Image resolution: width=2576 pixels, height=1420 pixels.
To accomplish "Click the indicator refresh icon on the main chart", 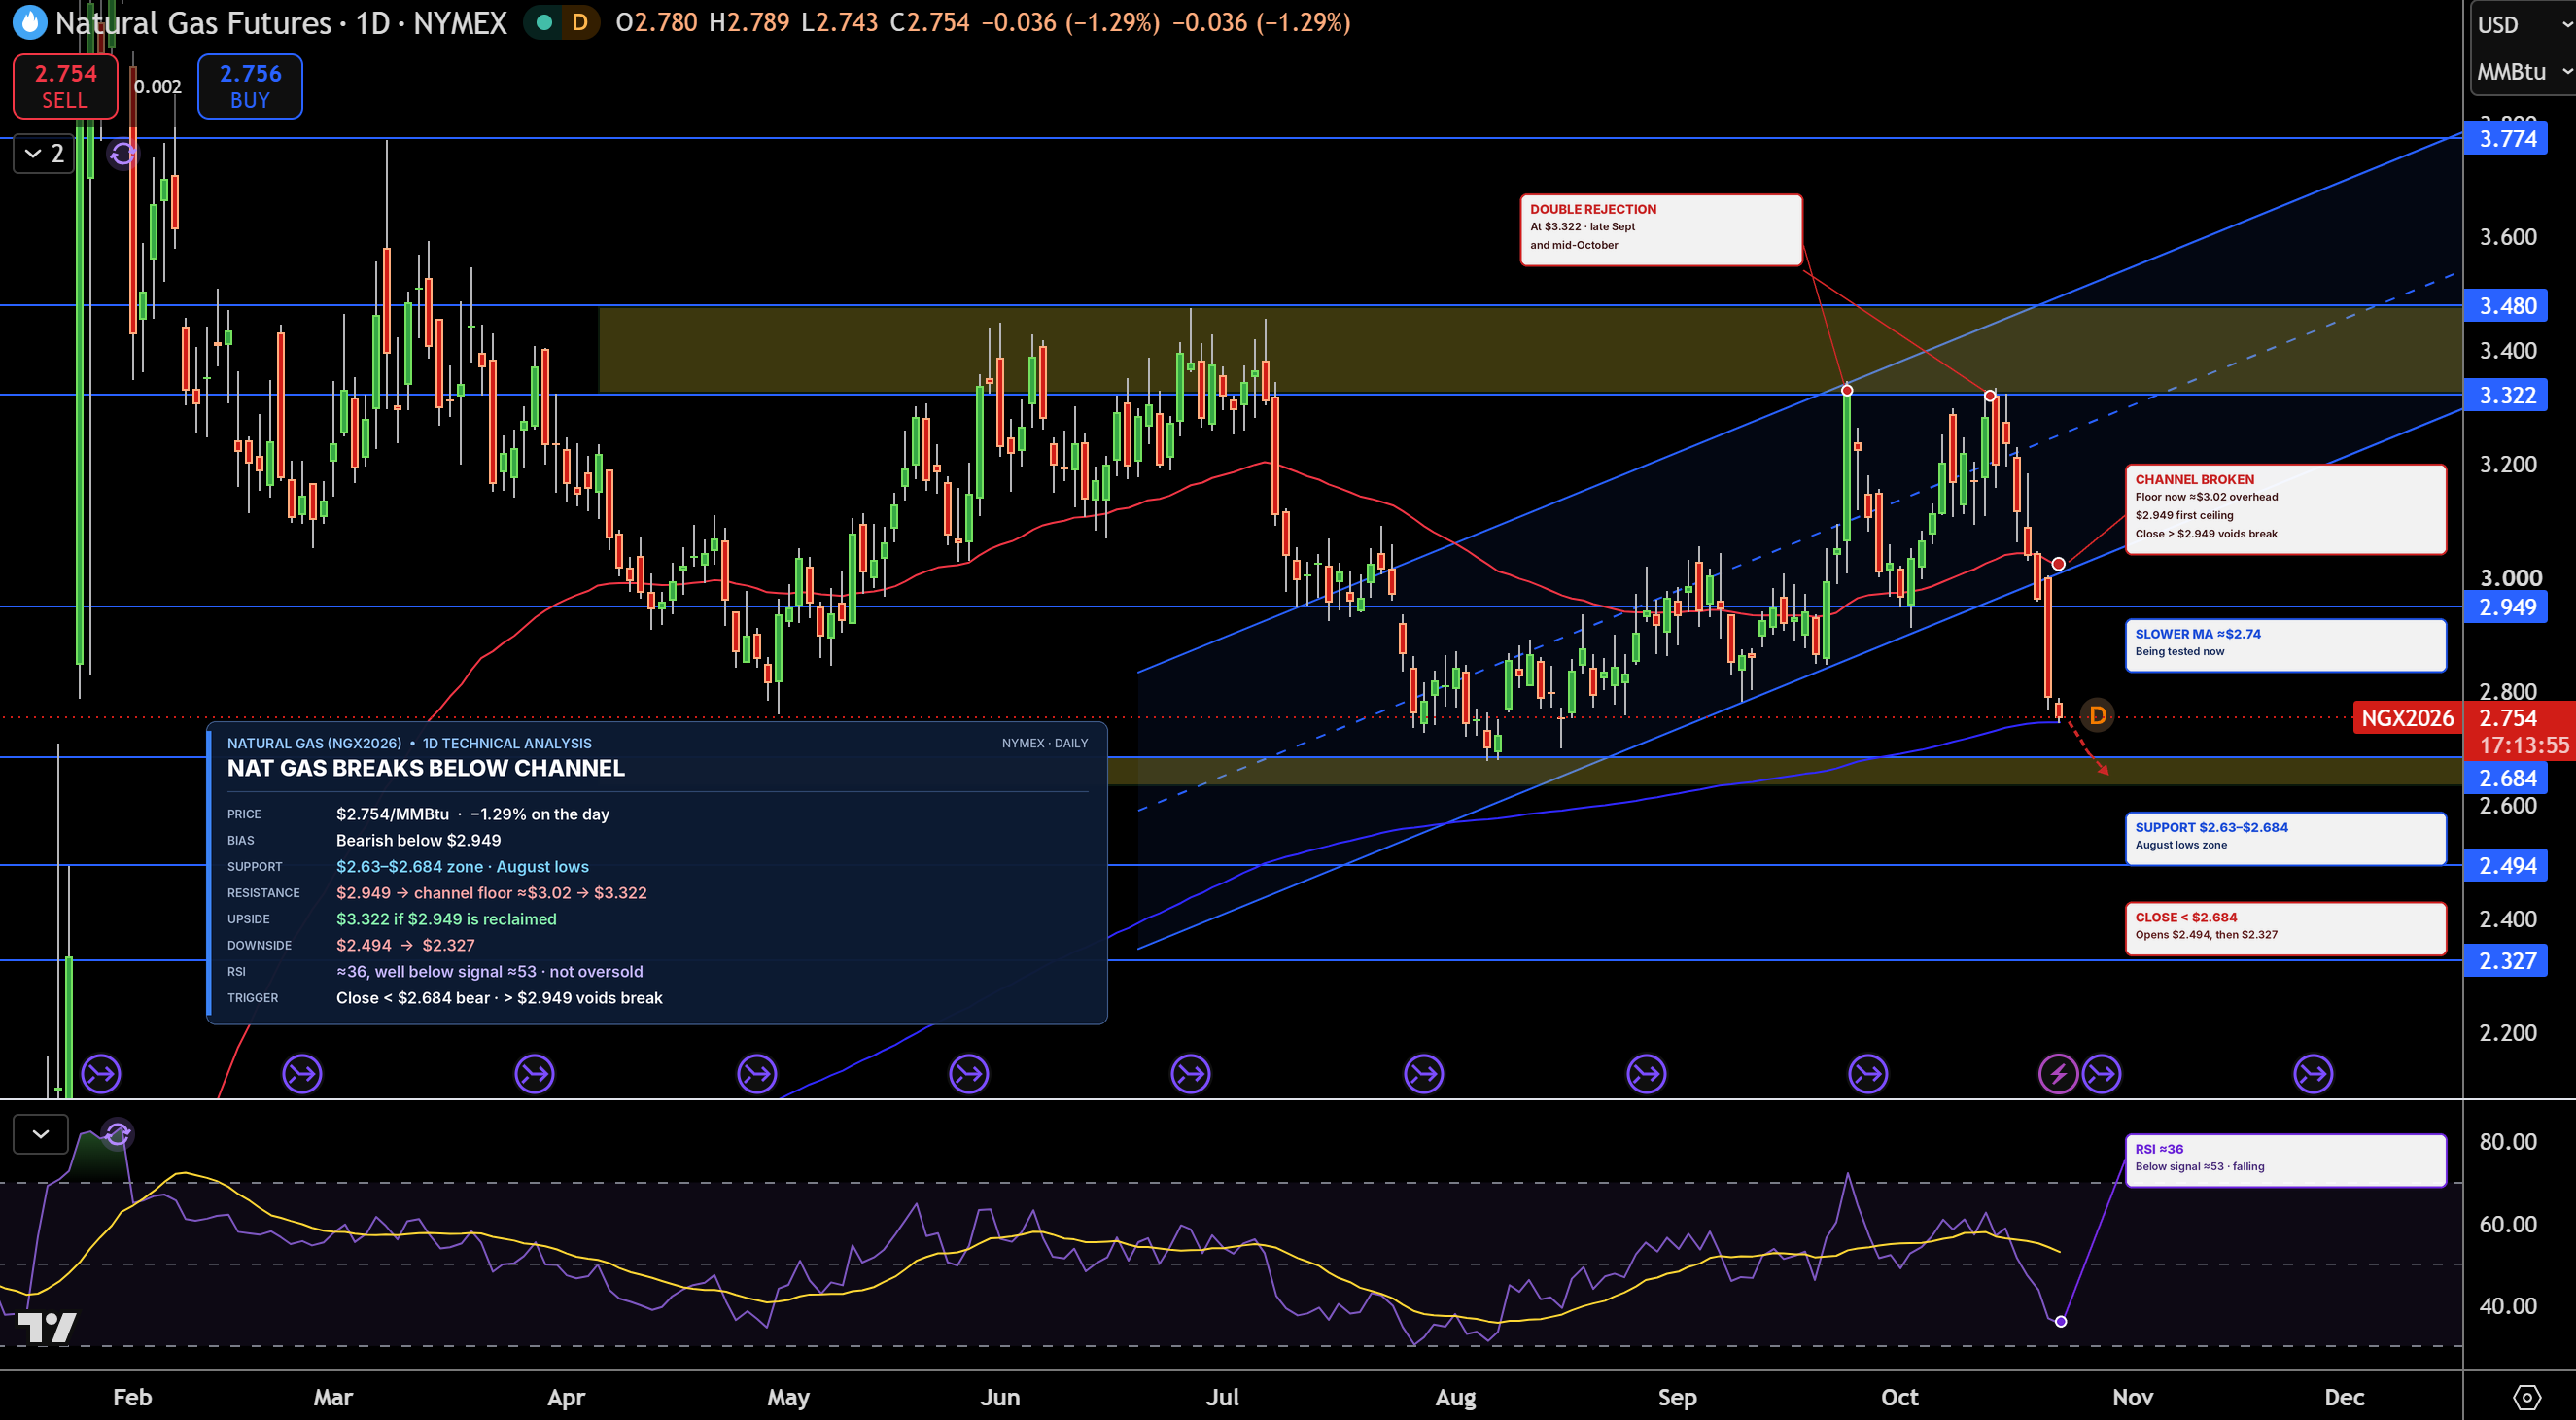I will pos(122,153).
